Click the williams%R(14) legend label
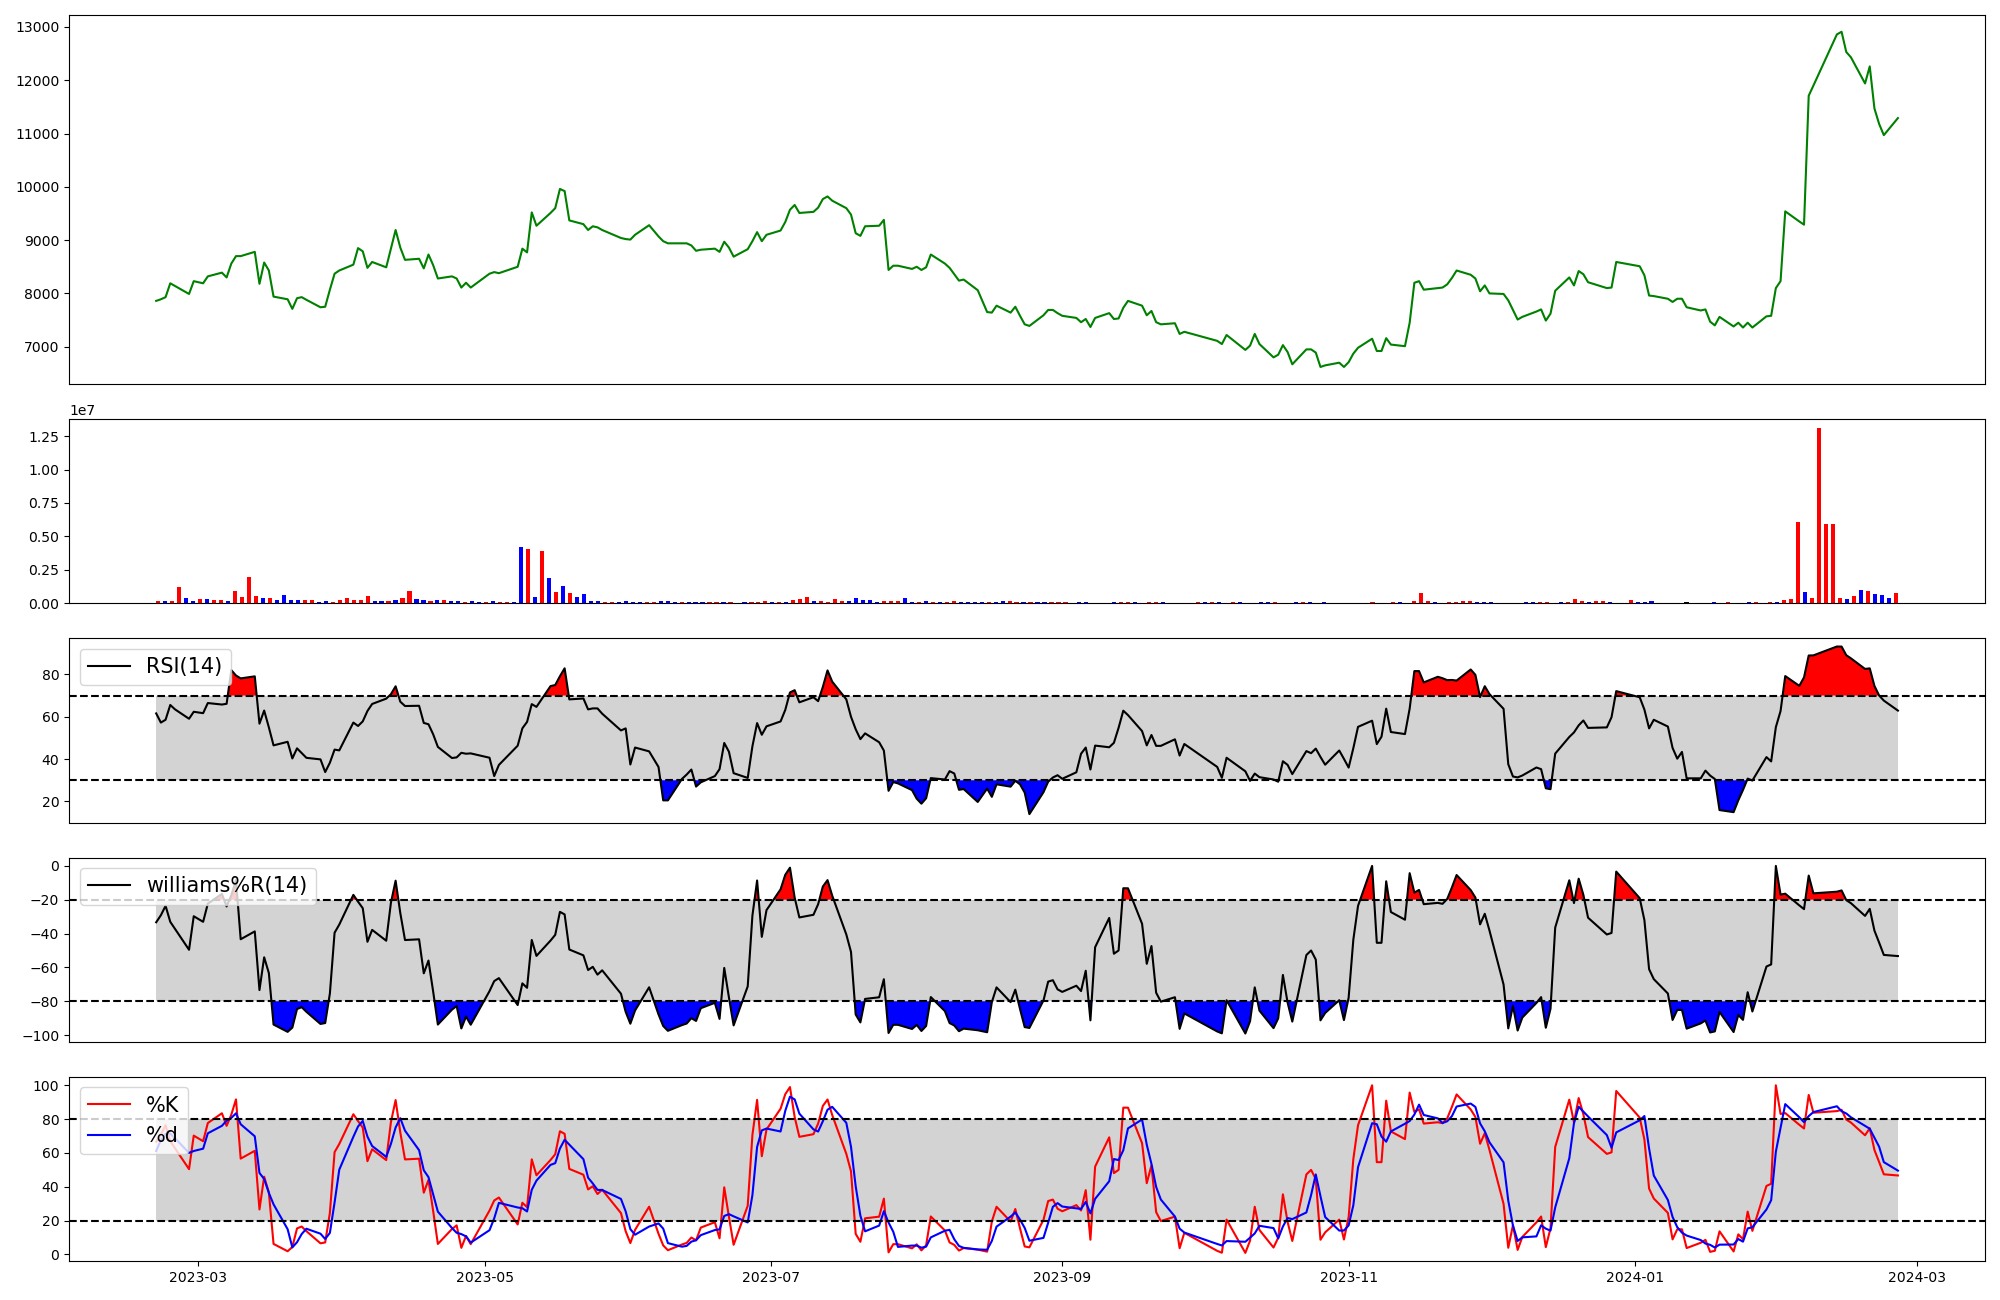Image resolution: width=2000 pixels, height=1300 pixels. [x=227, y=885]
